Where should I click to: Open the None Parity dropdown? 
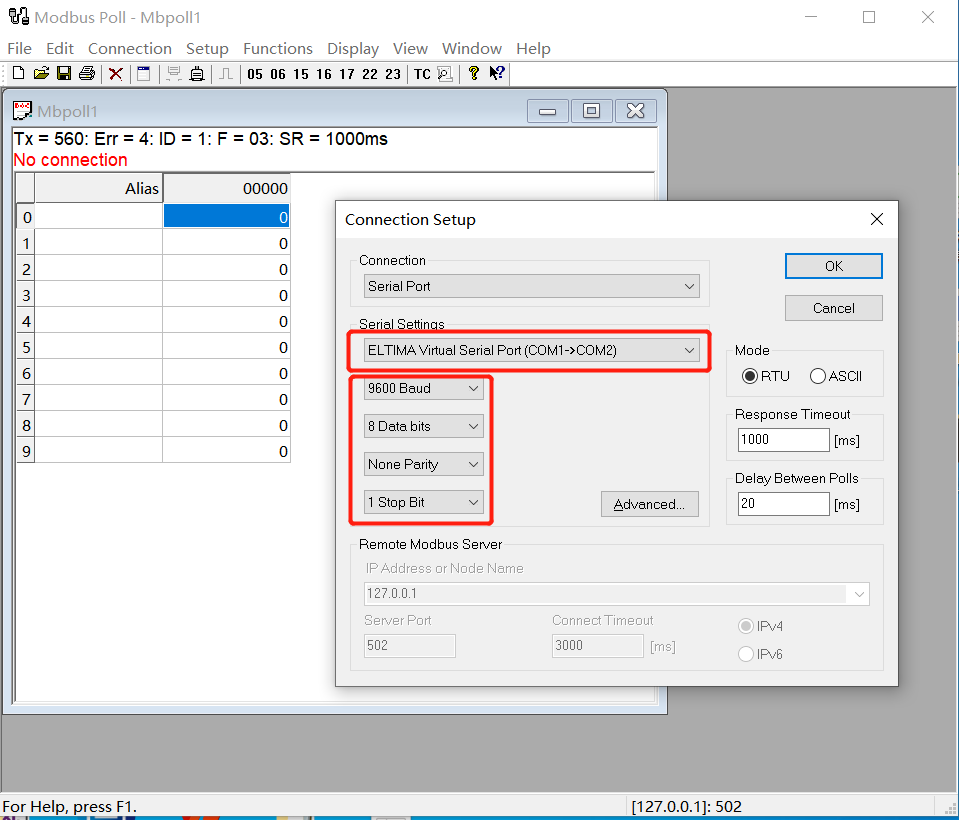click(423, 464)
